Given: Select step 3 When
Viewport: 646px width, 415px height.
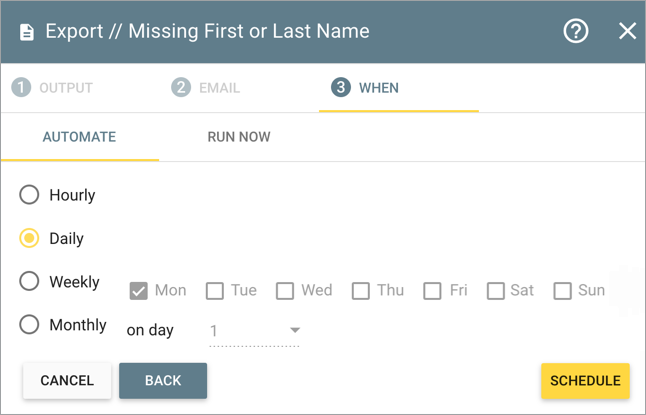Looking at the screenshot, I should click(366, 88).
